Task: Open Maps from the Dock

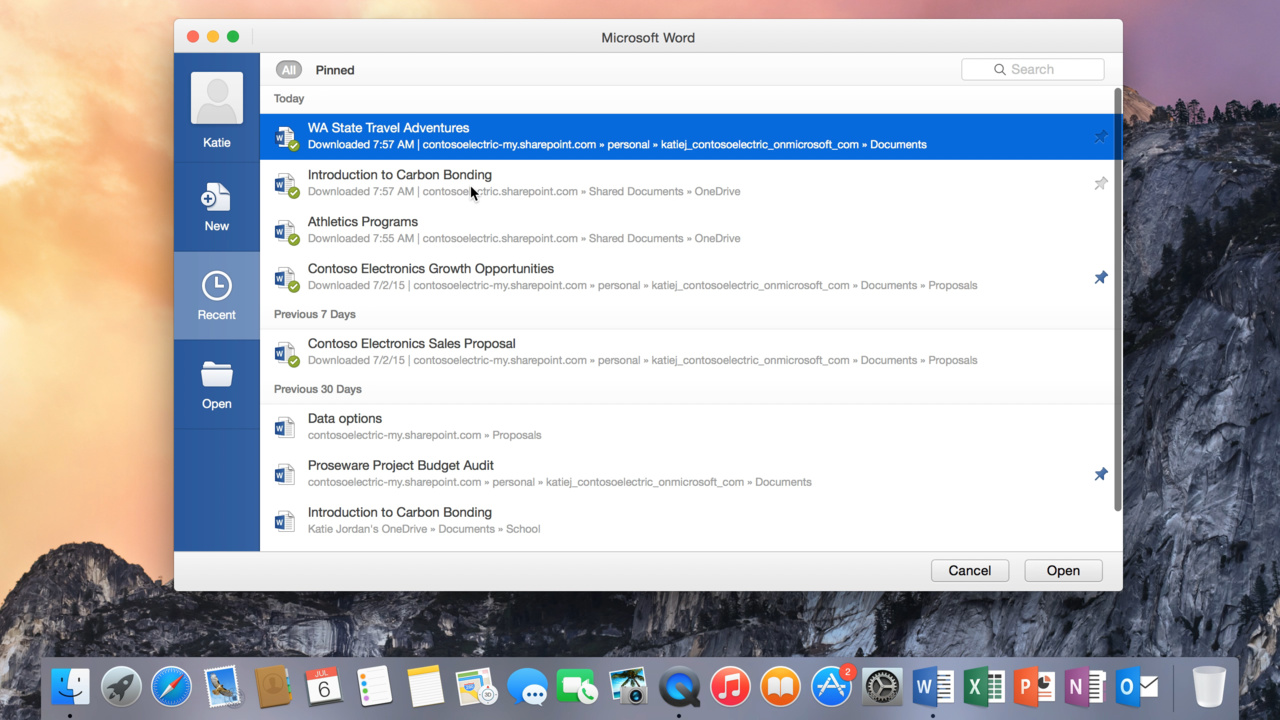Action: (x=476, y=687)
